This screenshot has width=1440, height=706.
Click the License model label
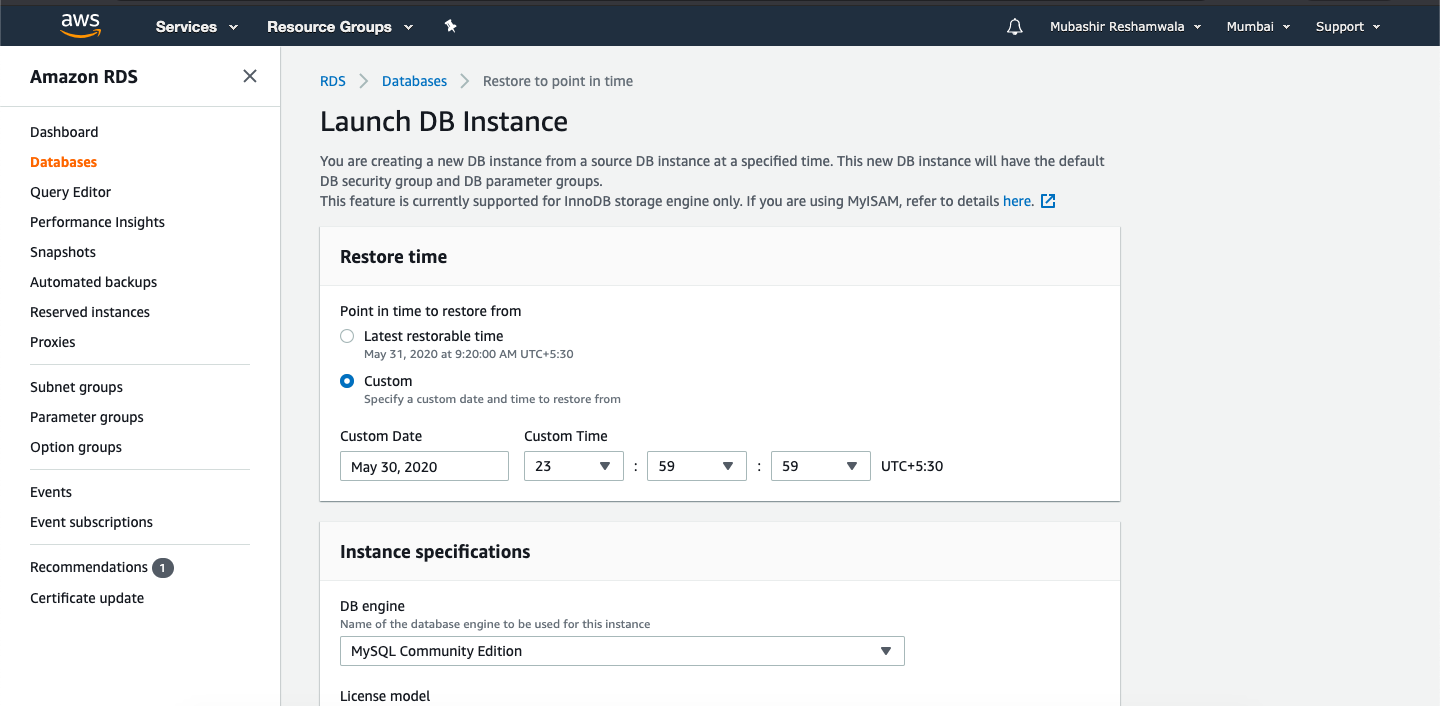[x=385, y=696]
